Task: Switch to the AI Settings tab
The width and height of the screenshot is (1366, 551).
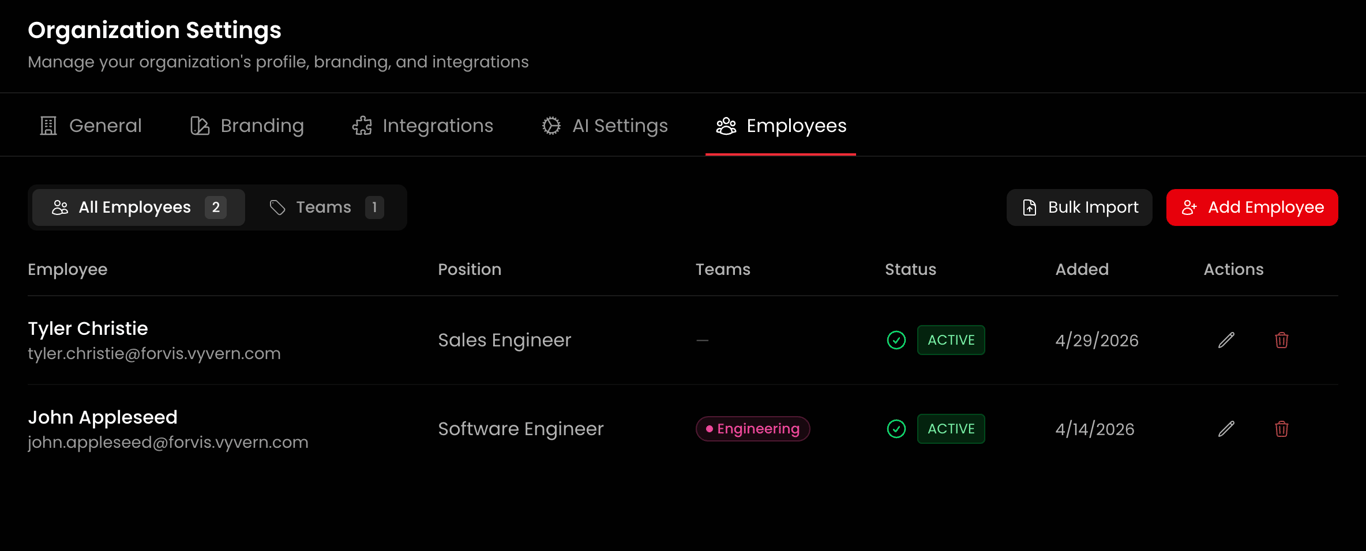Action: tap(605, 126)
